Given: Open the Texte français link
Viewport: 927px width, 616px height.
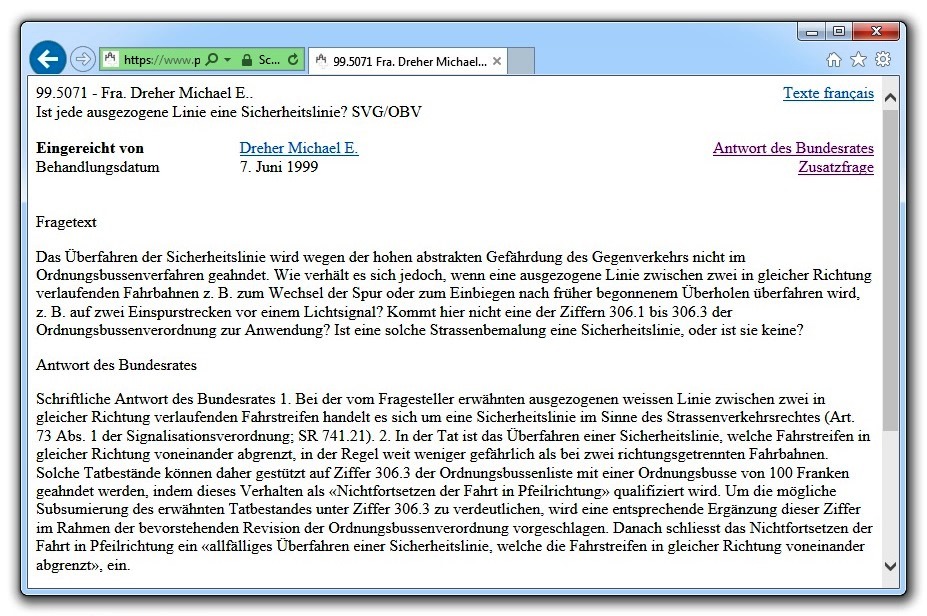Looking at the screenshot, I should tap(828, 93).
